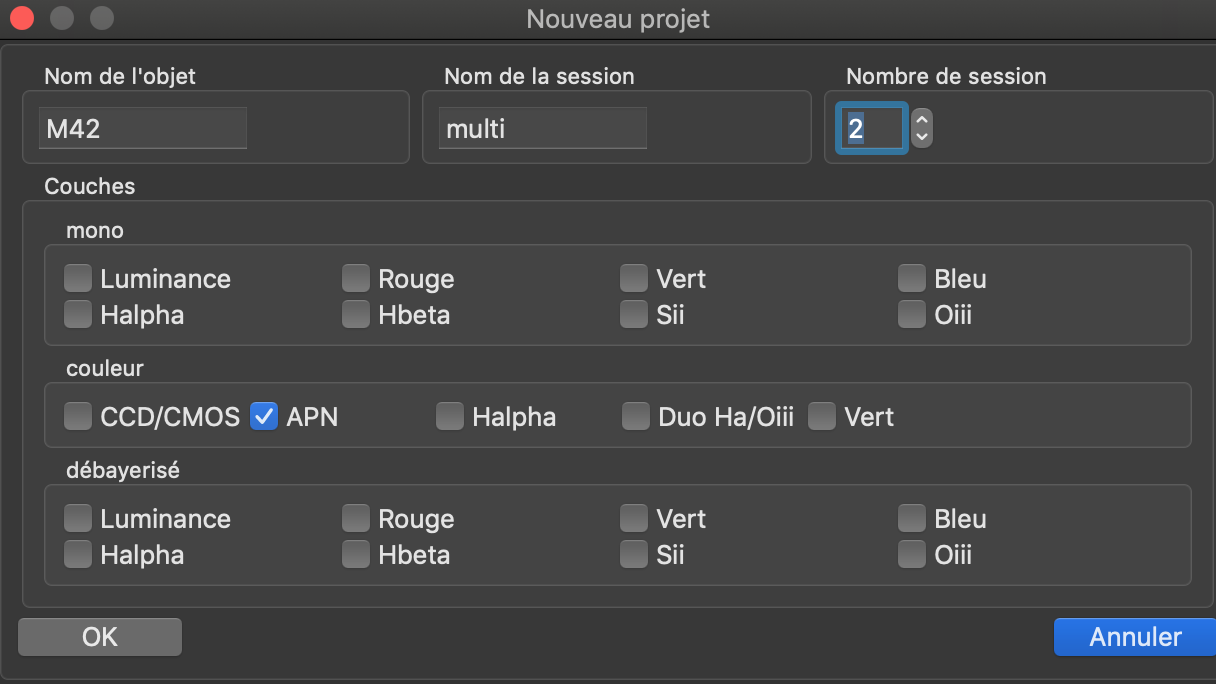Uncheck the APN color checkbox
Screen dimensions: 1216x684
pyautogui.click(x=264, y=416)
